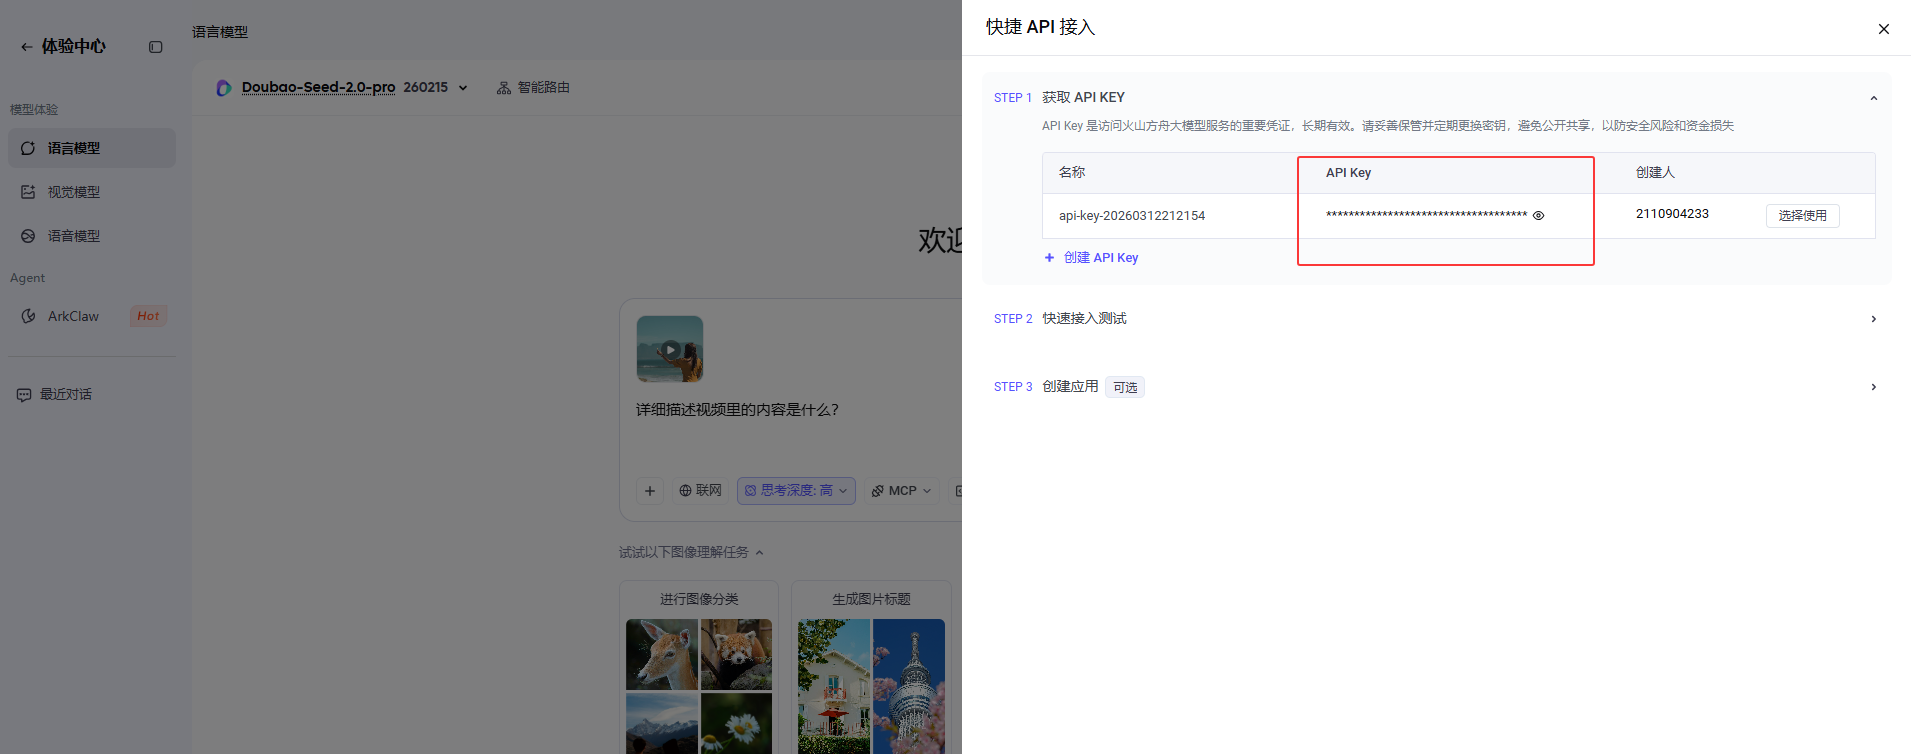Image resolution: width=1911 pixels, height=754 pixels.
Task: Open ArkClaw agent
Action: click(x=73, y=316)
